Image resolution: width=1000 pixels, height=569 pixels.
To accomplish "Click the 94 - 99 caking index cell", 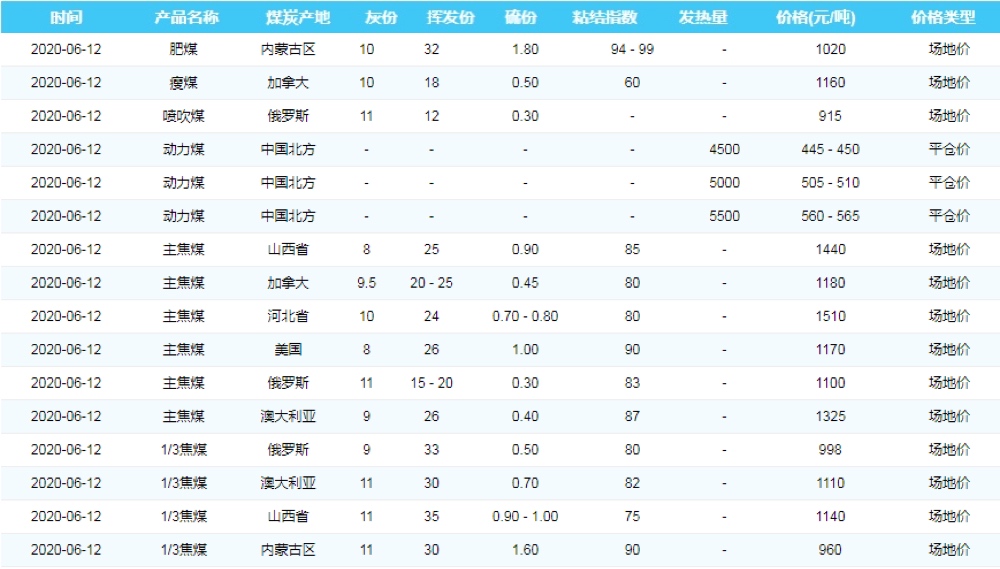I will pyautogui.click(x=632, y=49).
